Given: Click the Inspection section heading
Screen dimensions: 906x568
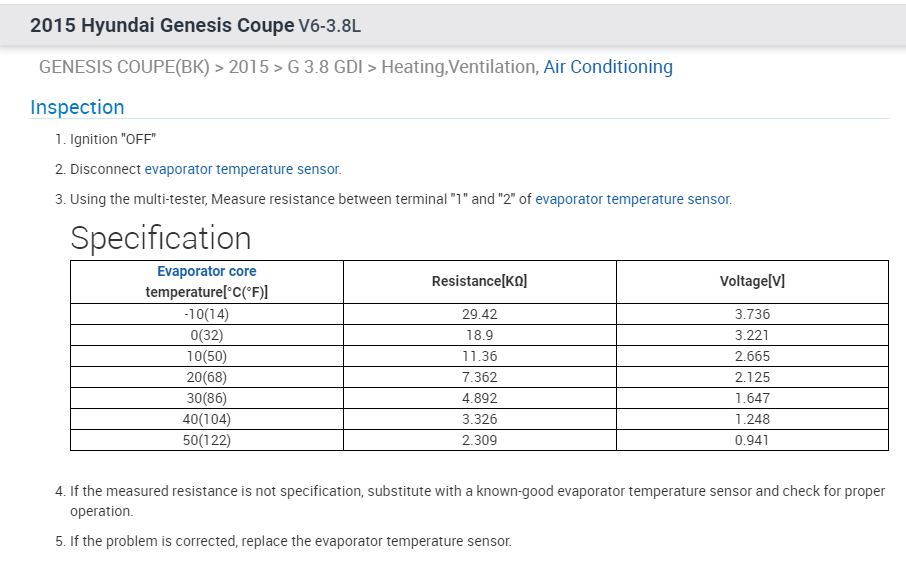Looking at the screenshot, I should 77,107.
